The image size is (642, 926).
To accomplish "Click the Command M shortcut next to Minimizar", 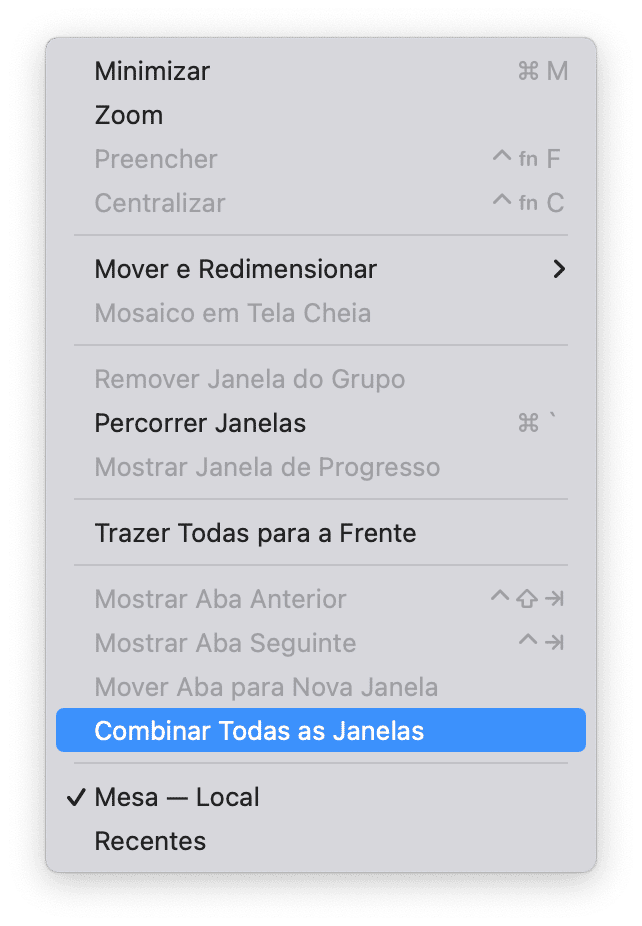I will [543, 71].
